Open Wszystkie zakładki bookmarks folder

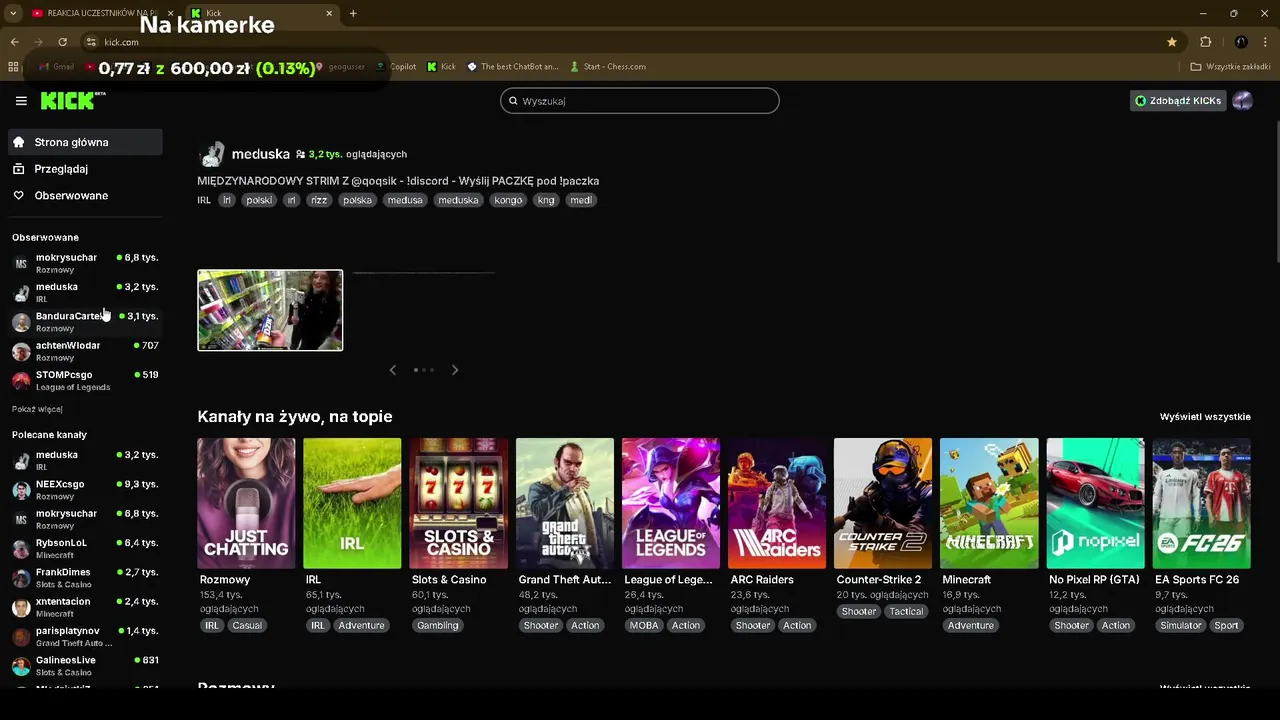[x=1230, y=67]
